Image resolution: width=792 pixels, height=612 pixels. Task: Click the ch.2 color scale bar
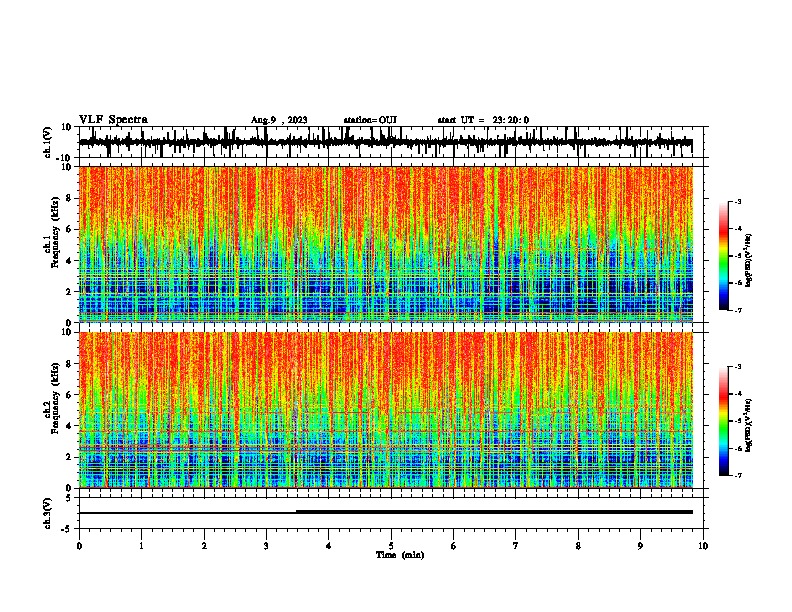(x=724, y=421)
